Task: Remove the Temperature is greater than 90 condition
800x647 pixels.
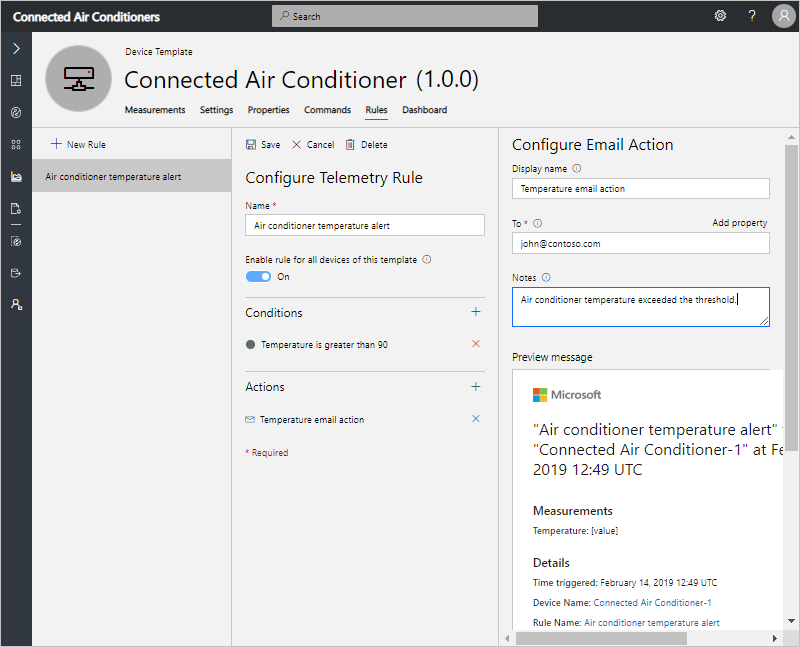Action: (476, 344)
